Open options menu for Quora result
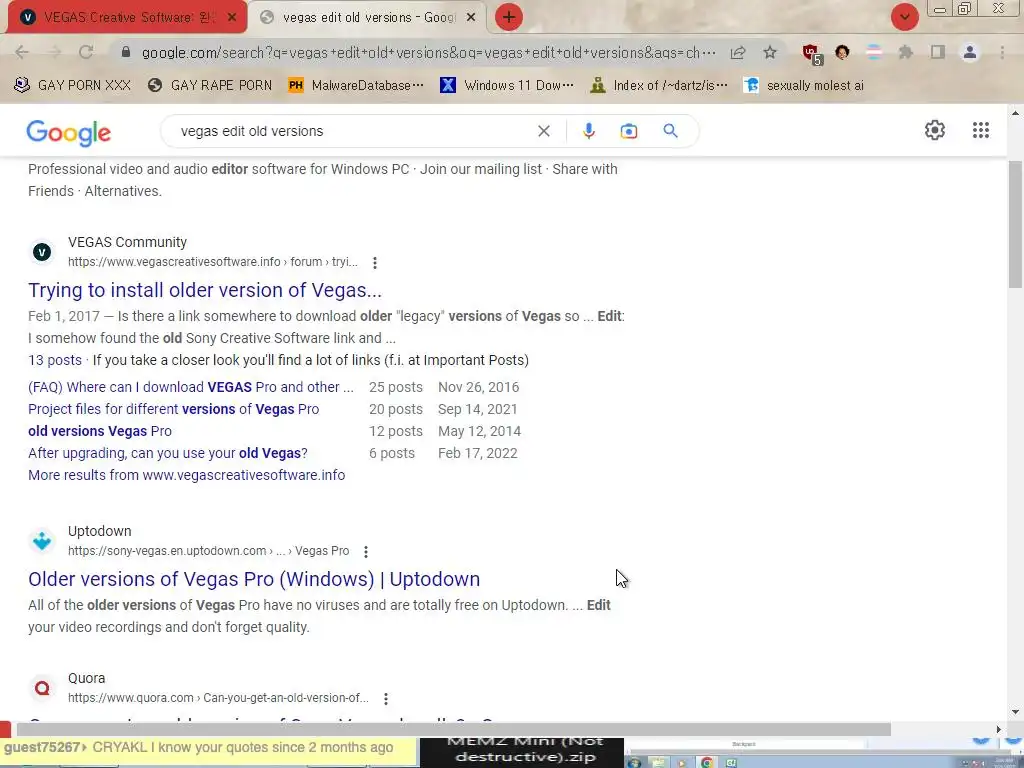The height and width of the screenshot is (768, 1024). (386, 699)
